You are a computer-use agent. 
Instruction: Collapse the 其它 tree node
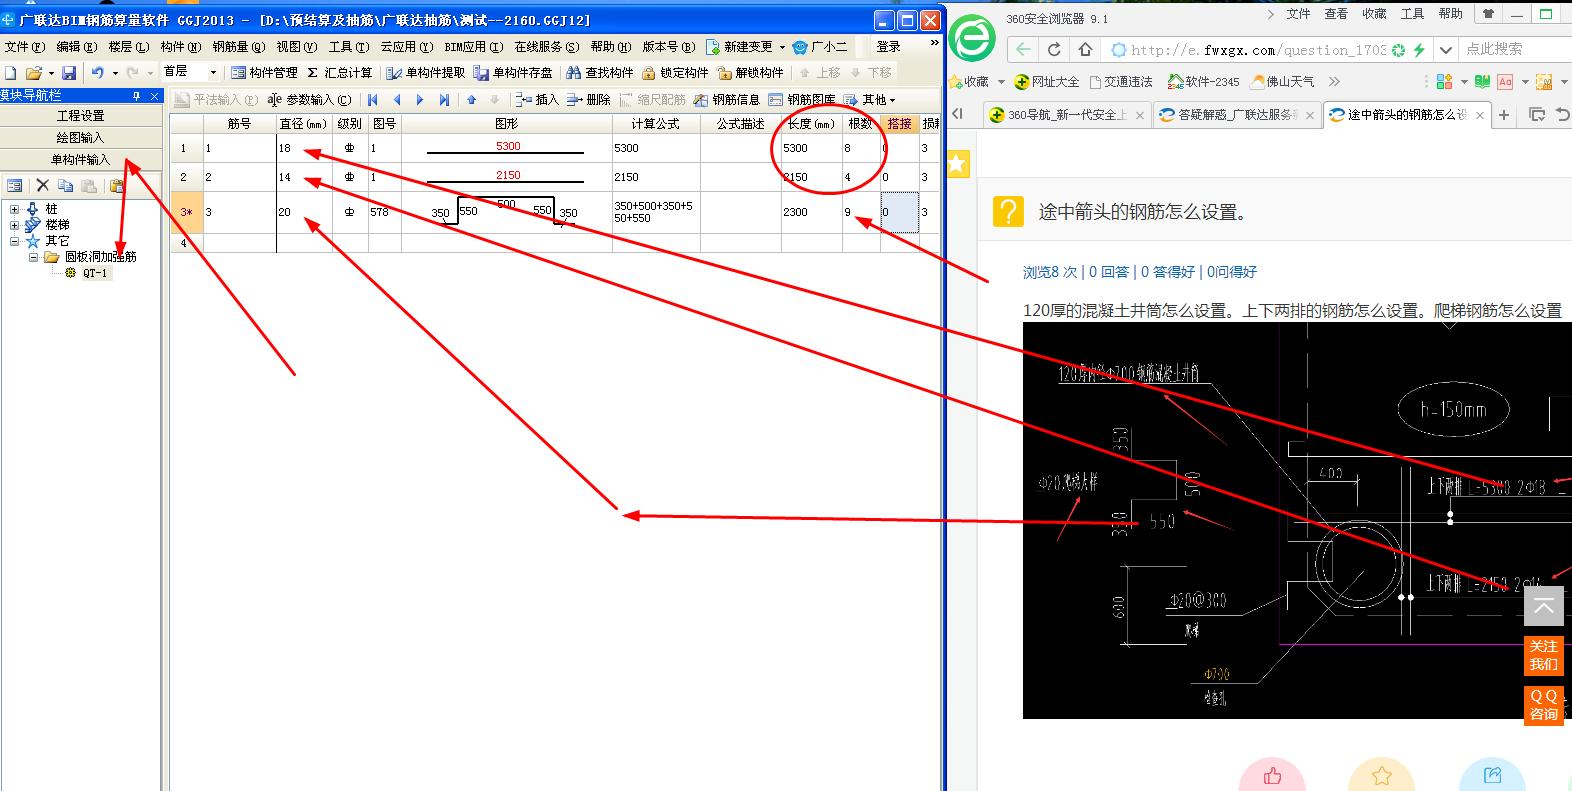click(14, 241)
